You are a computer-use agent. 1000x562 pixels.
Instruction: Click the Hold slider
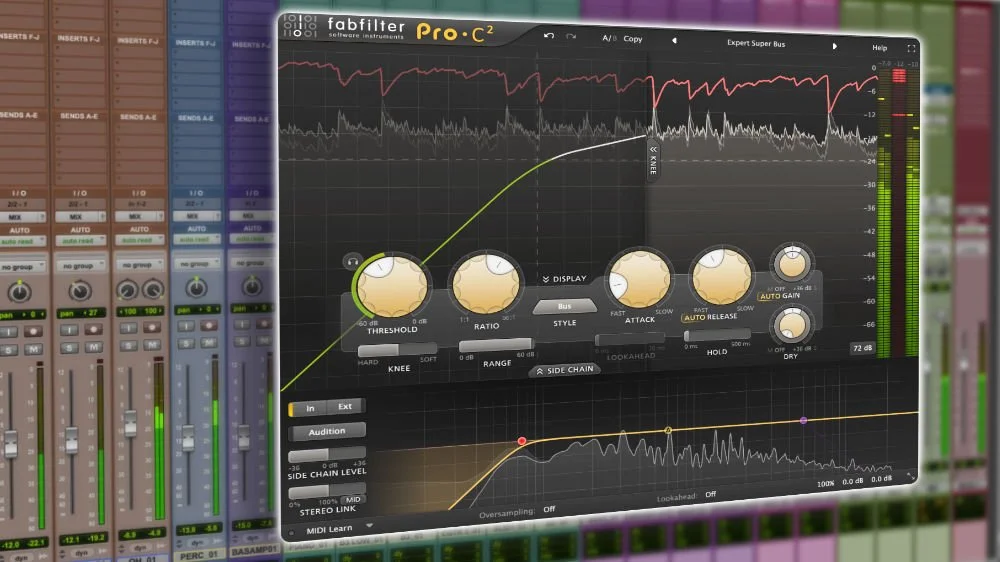point(717,335)
